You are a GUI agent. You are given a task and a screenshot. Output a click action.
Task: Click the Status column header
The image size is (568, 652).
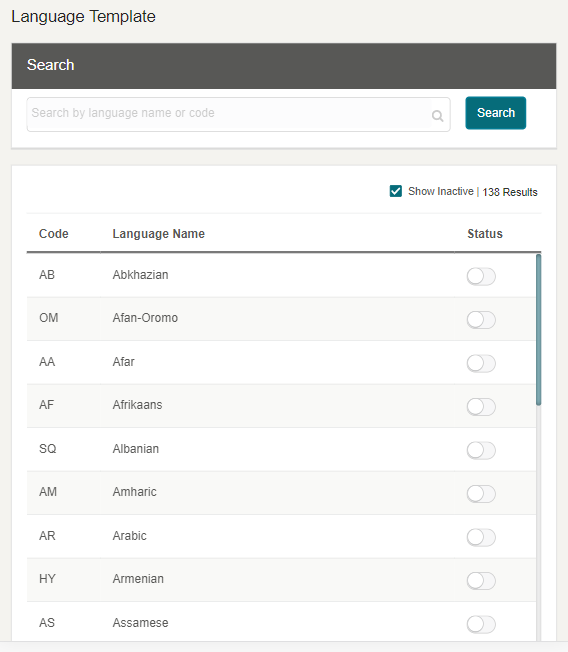pyautogui.click(x=485, y=234)
